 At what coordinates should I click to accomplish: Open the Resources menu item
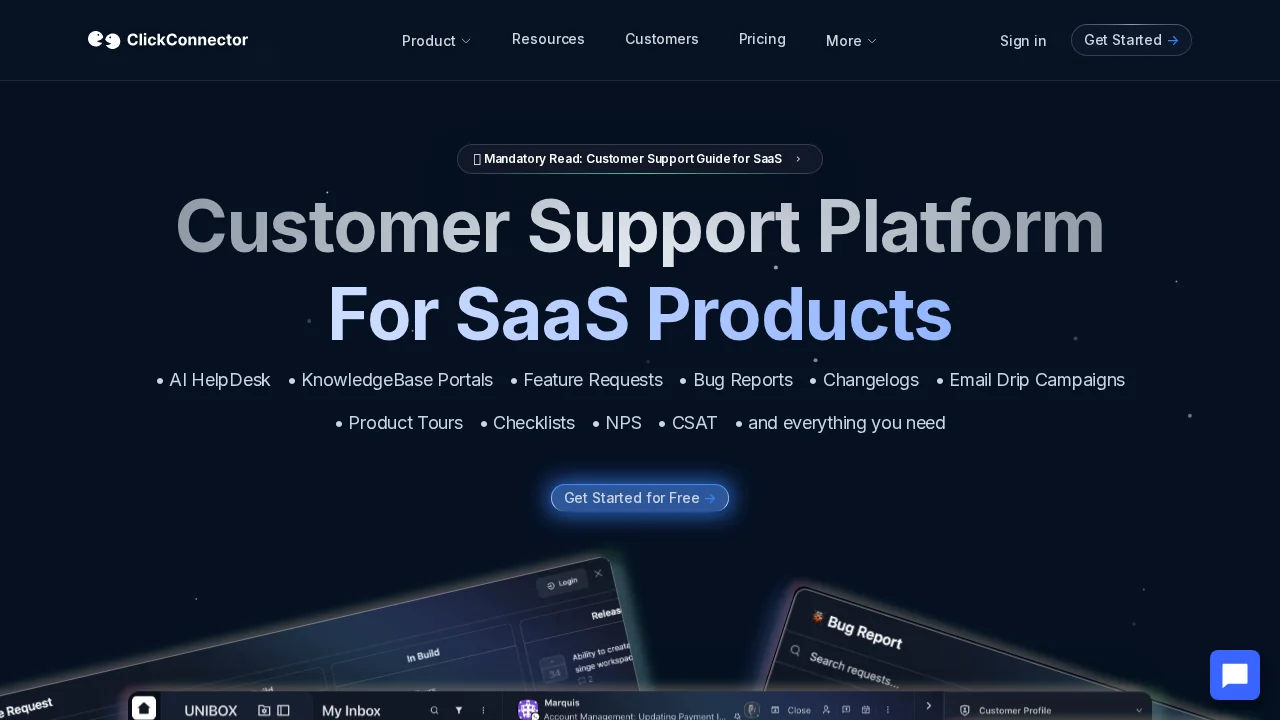coord(548,39)
